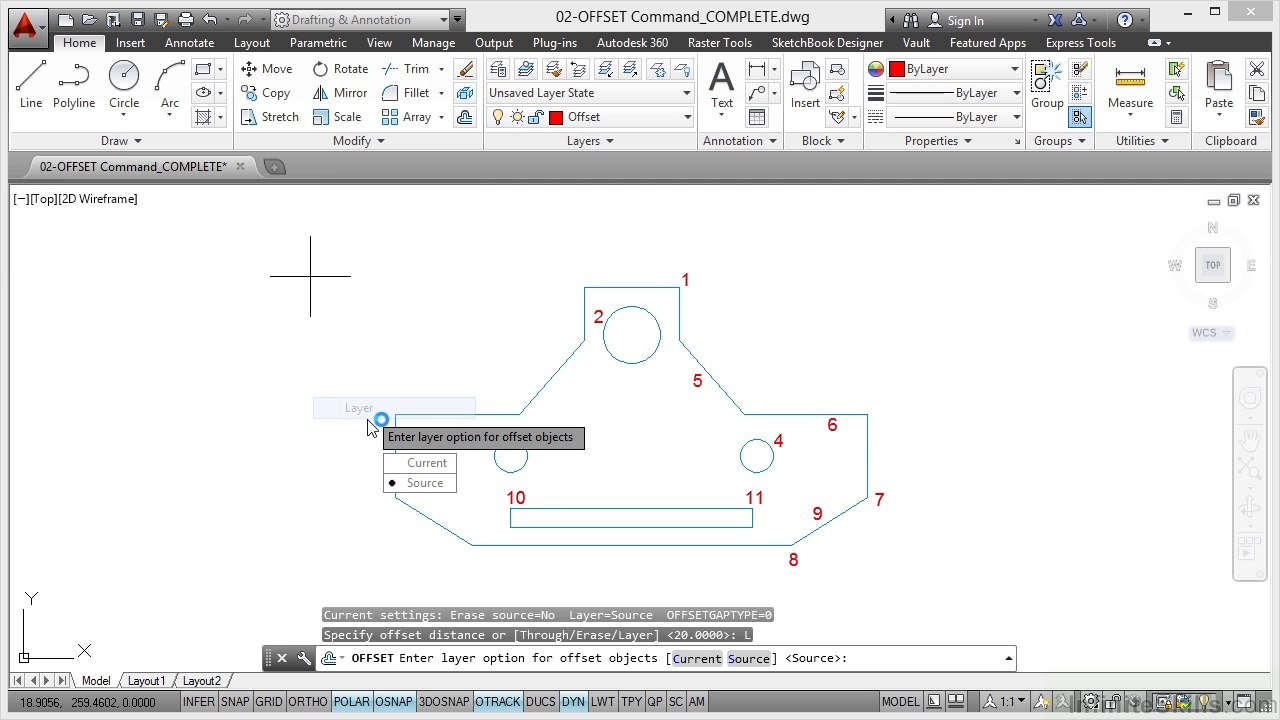Toggle SNAP mode in status bar
The height and width of the screenshot is (720, 1280).
click(x=235, y=702)
